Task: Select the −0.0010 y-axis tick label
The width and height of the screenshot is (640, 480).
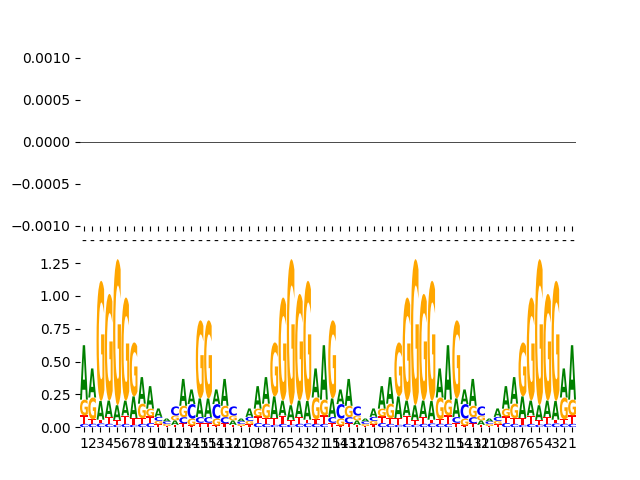Action: tap(42, 227)
